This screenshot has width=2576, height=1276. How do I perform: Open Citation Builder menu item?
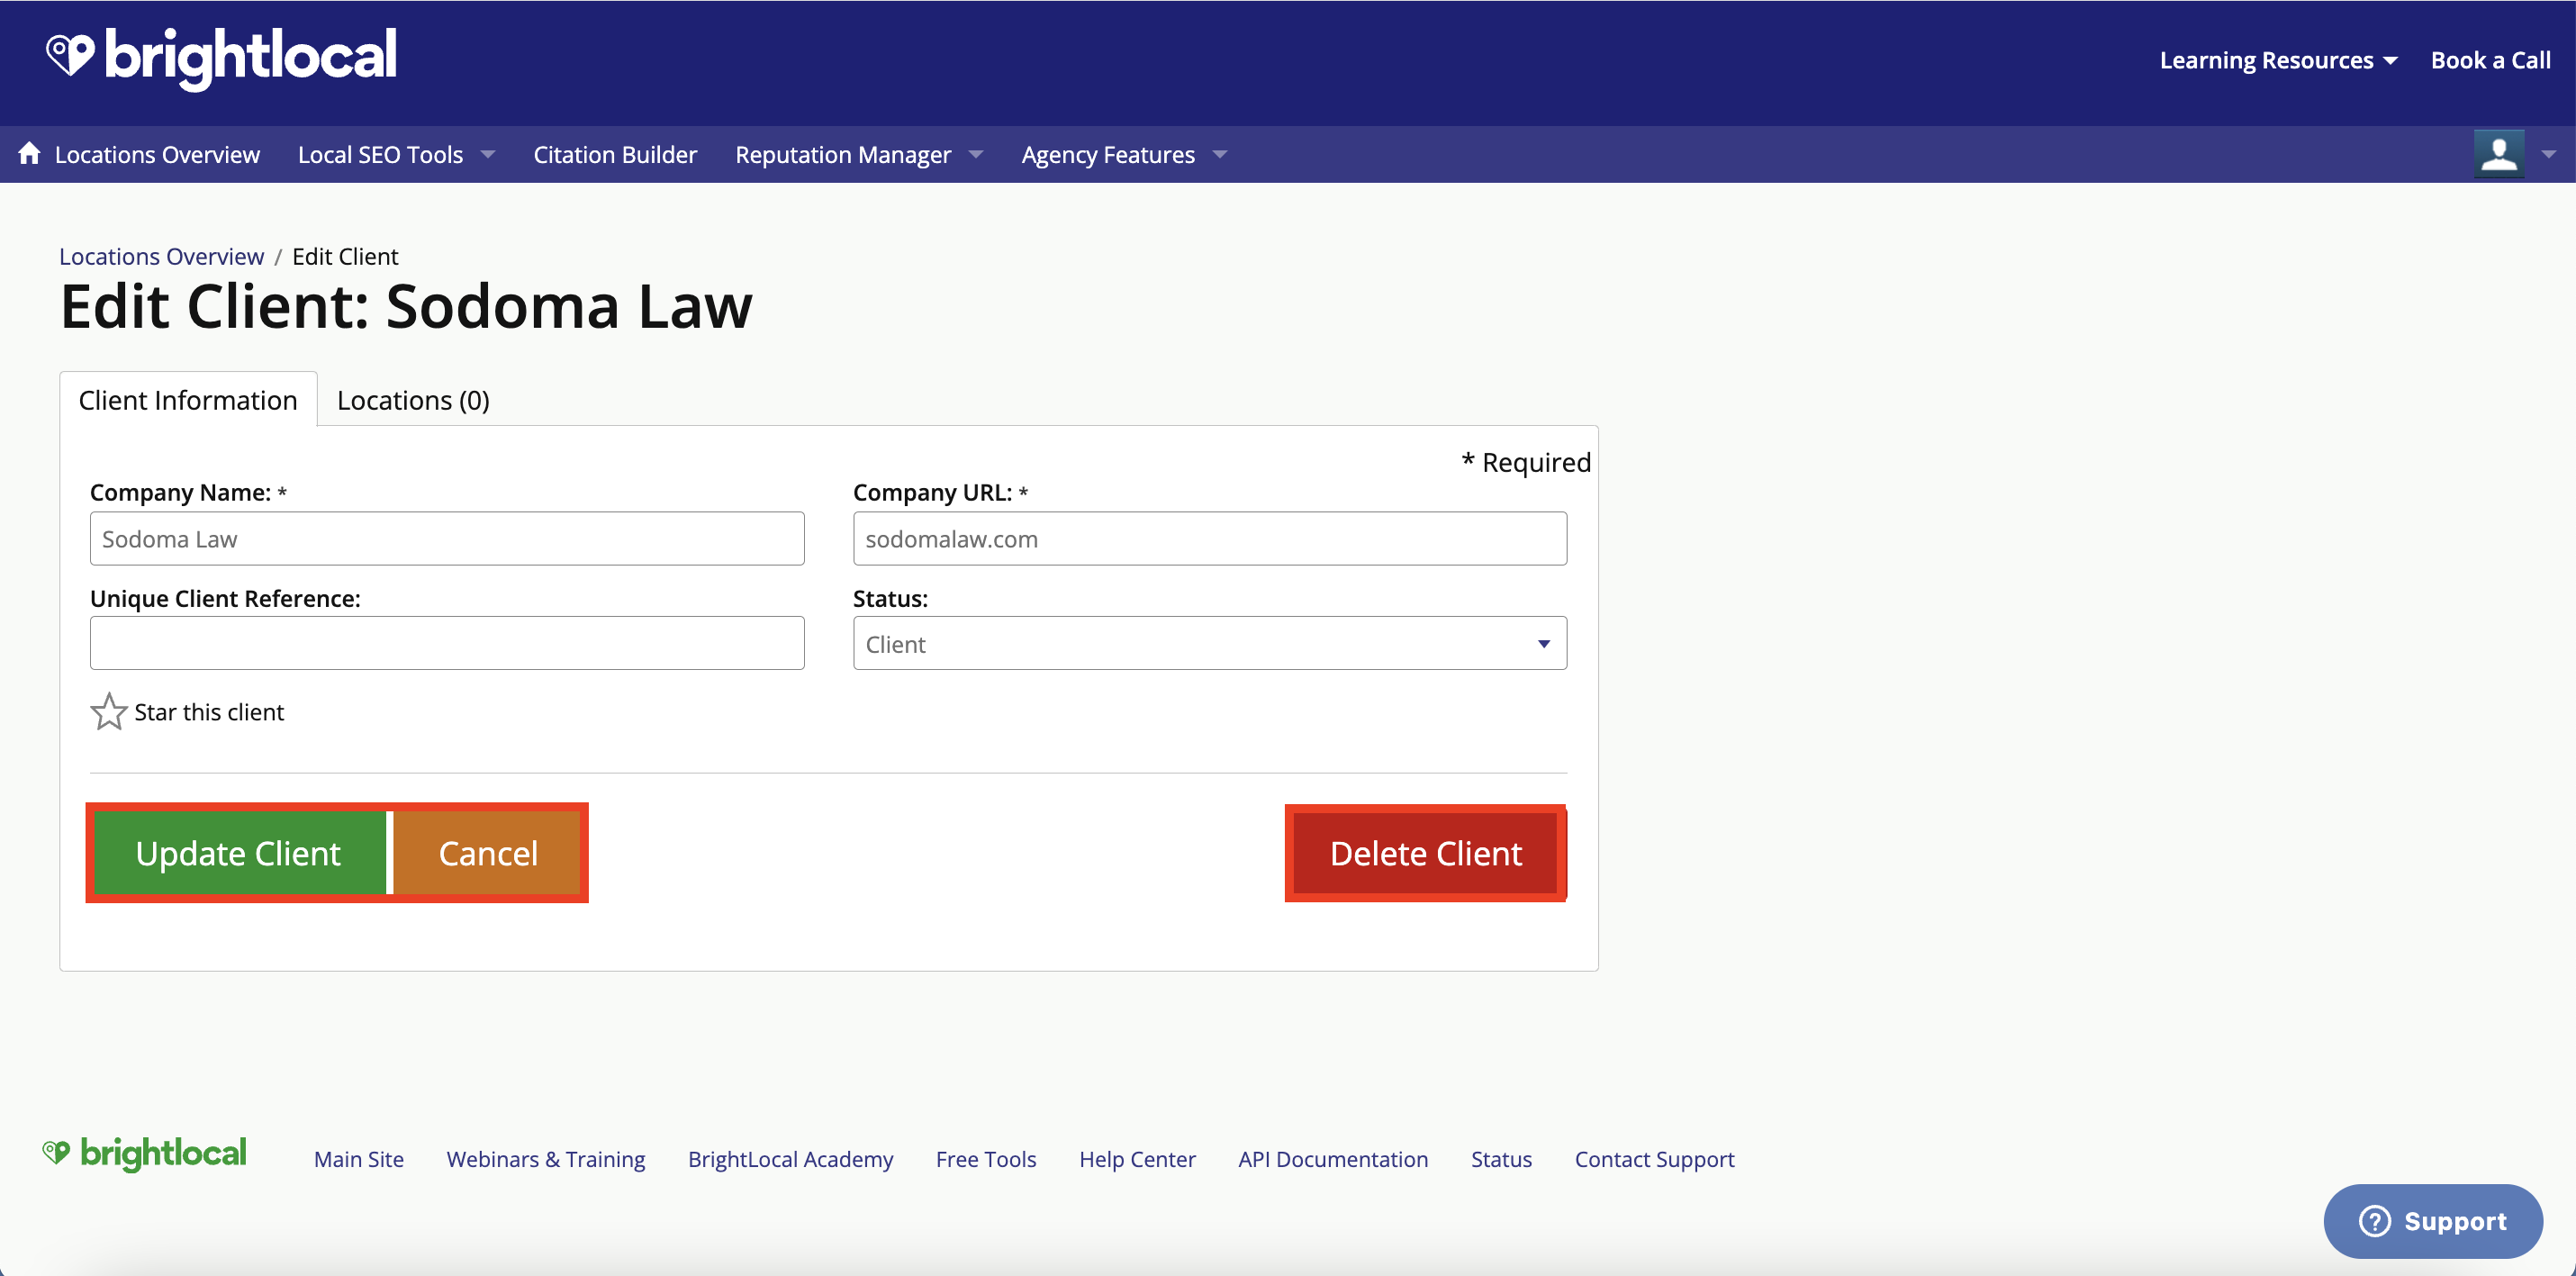615,154
